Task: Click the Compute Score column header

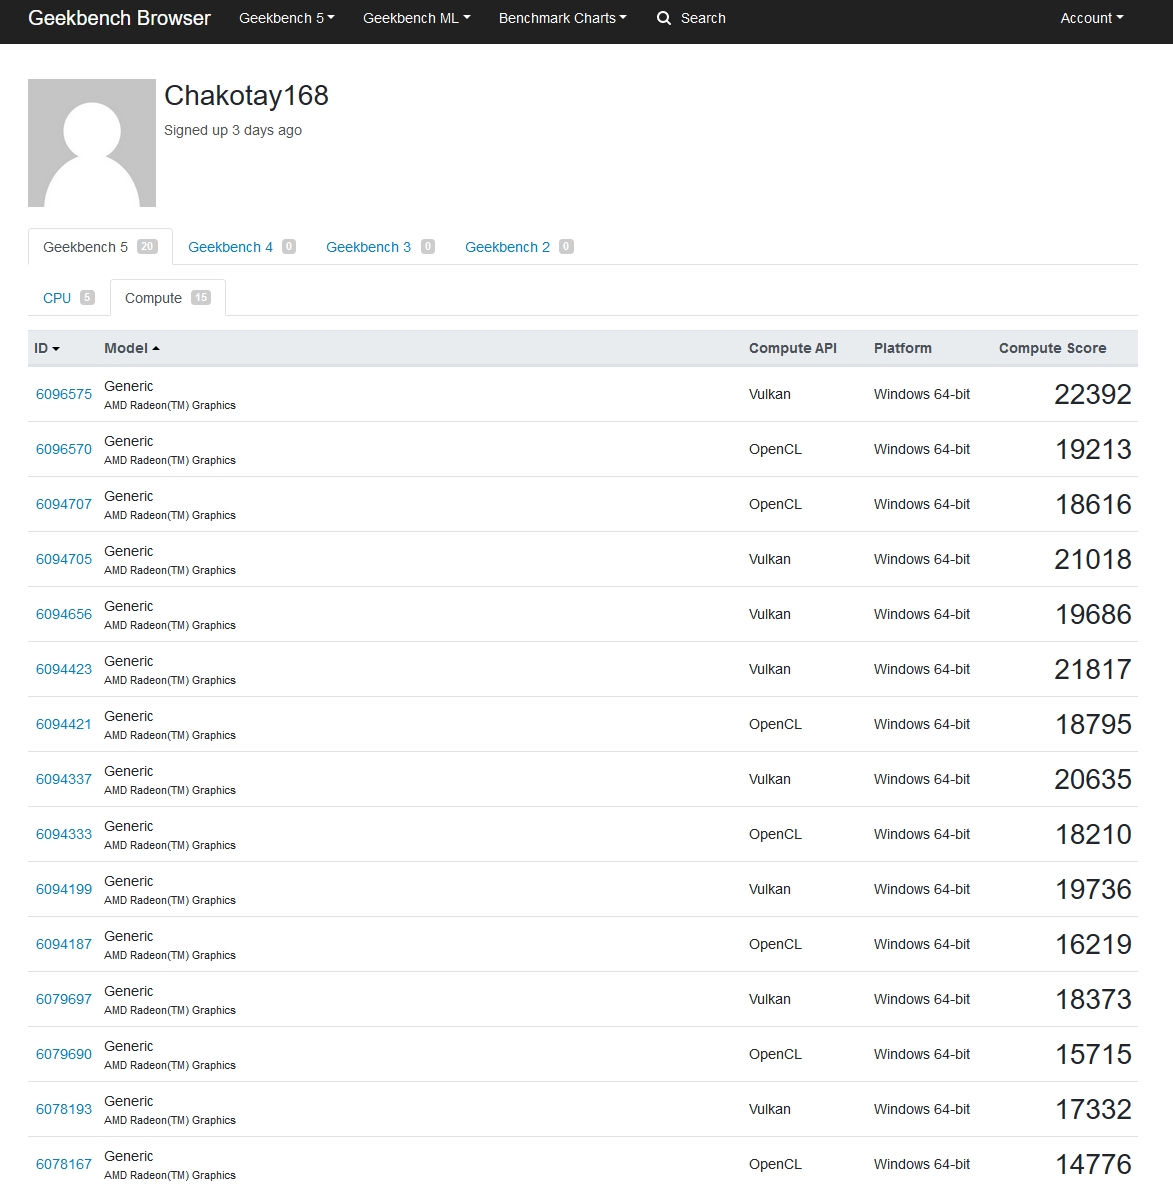Action: (x=1052, y=349)
